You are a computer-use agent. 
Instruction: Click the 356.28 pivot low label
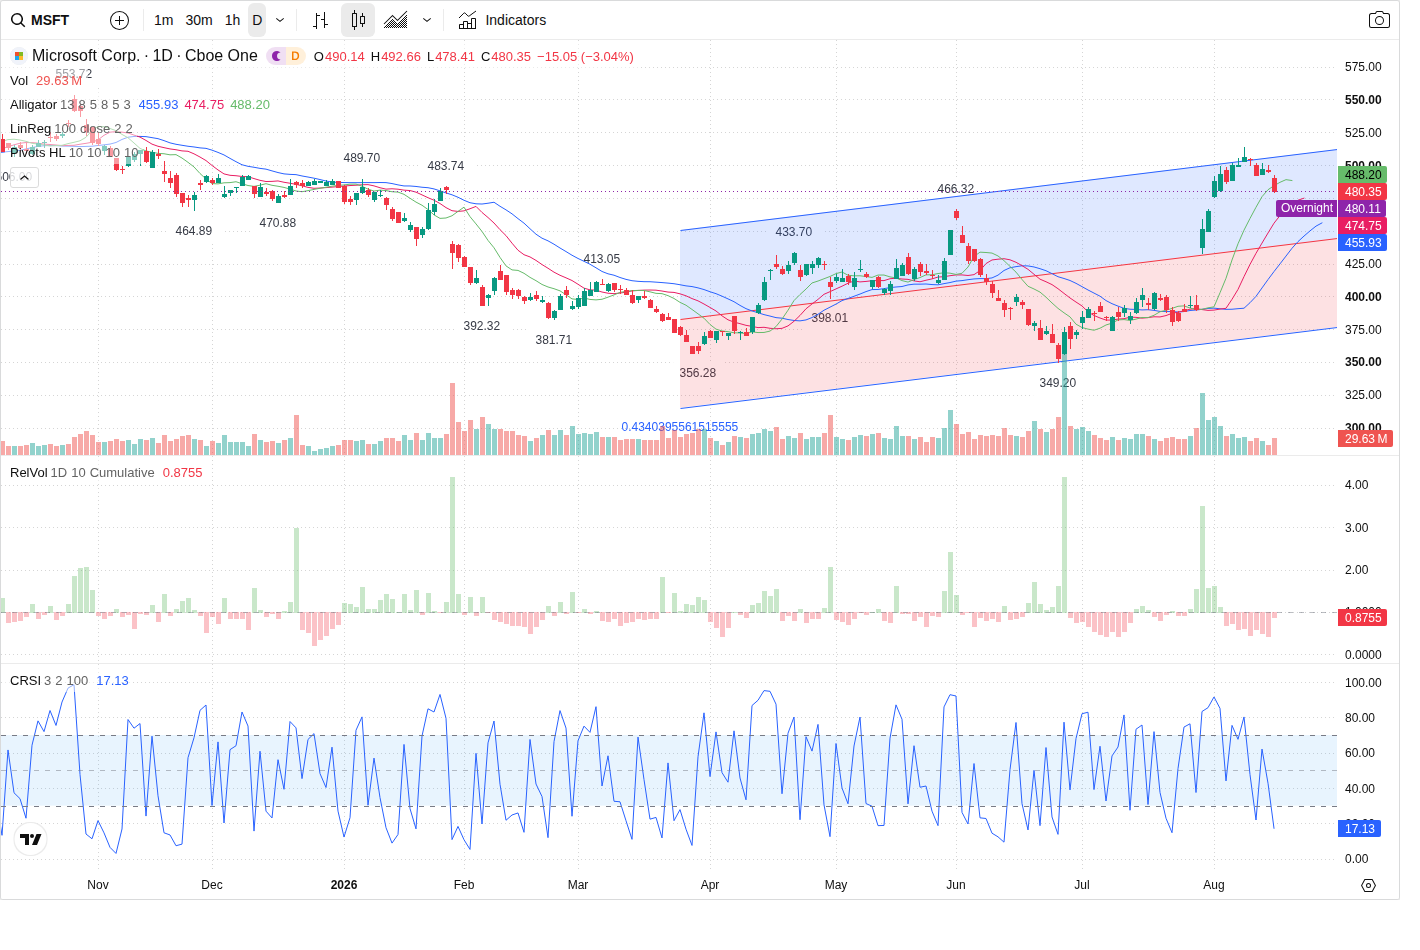click(698, 373)
